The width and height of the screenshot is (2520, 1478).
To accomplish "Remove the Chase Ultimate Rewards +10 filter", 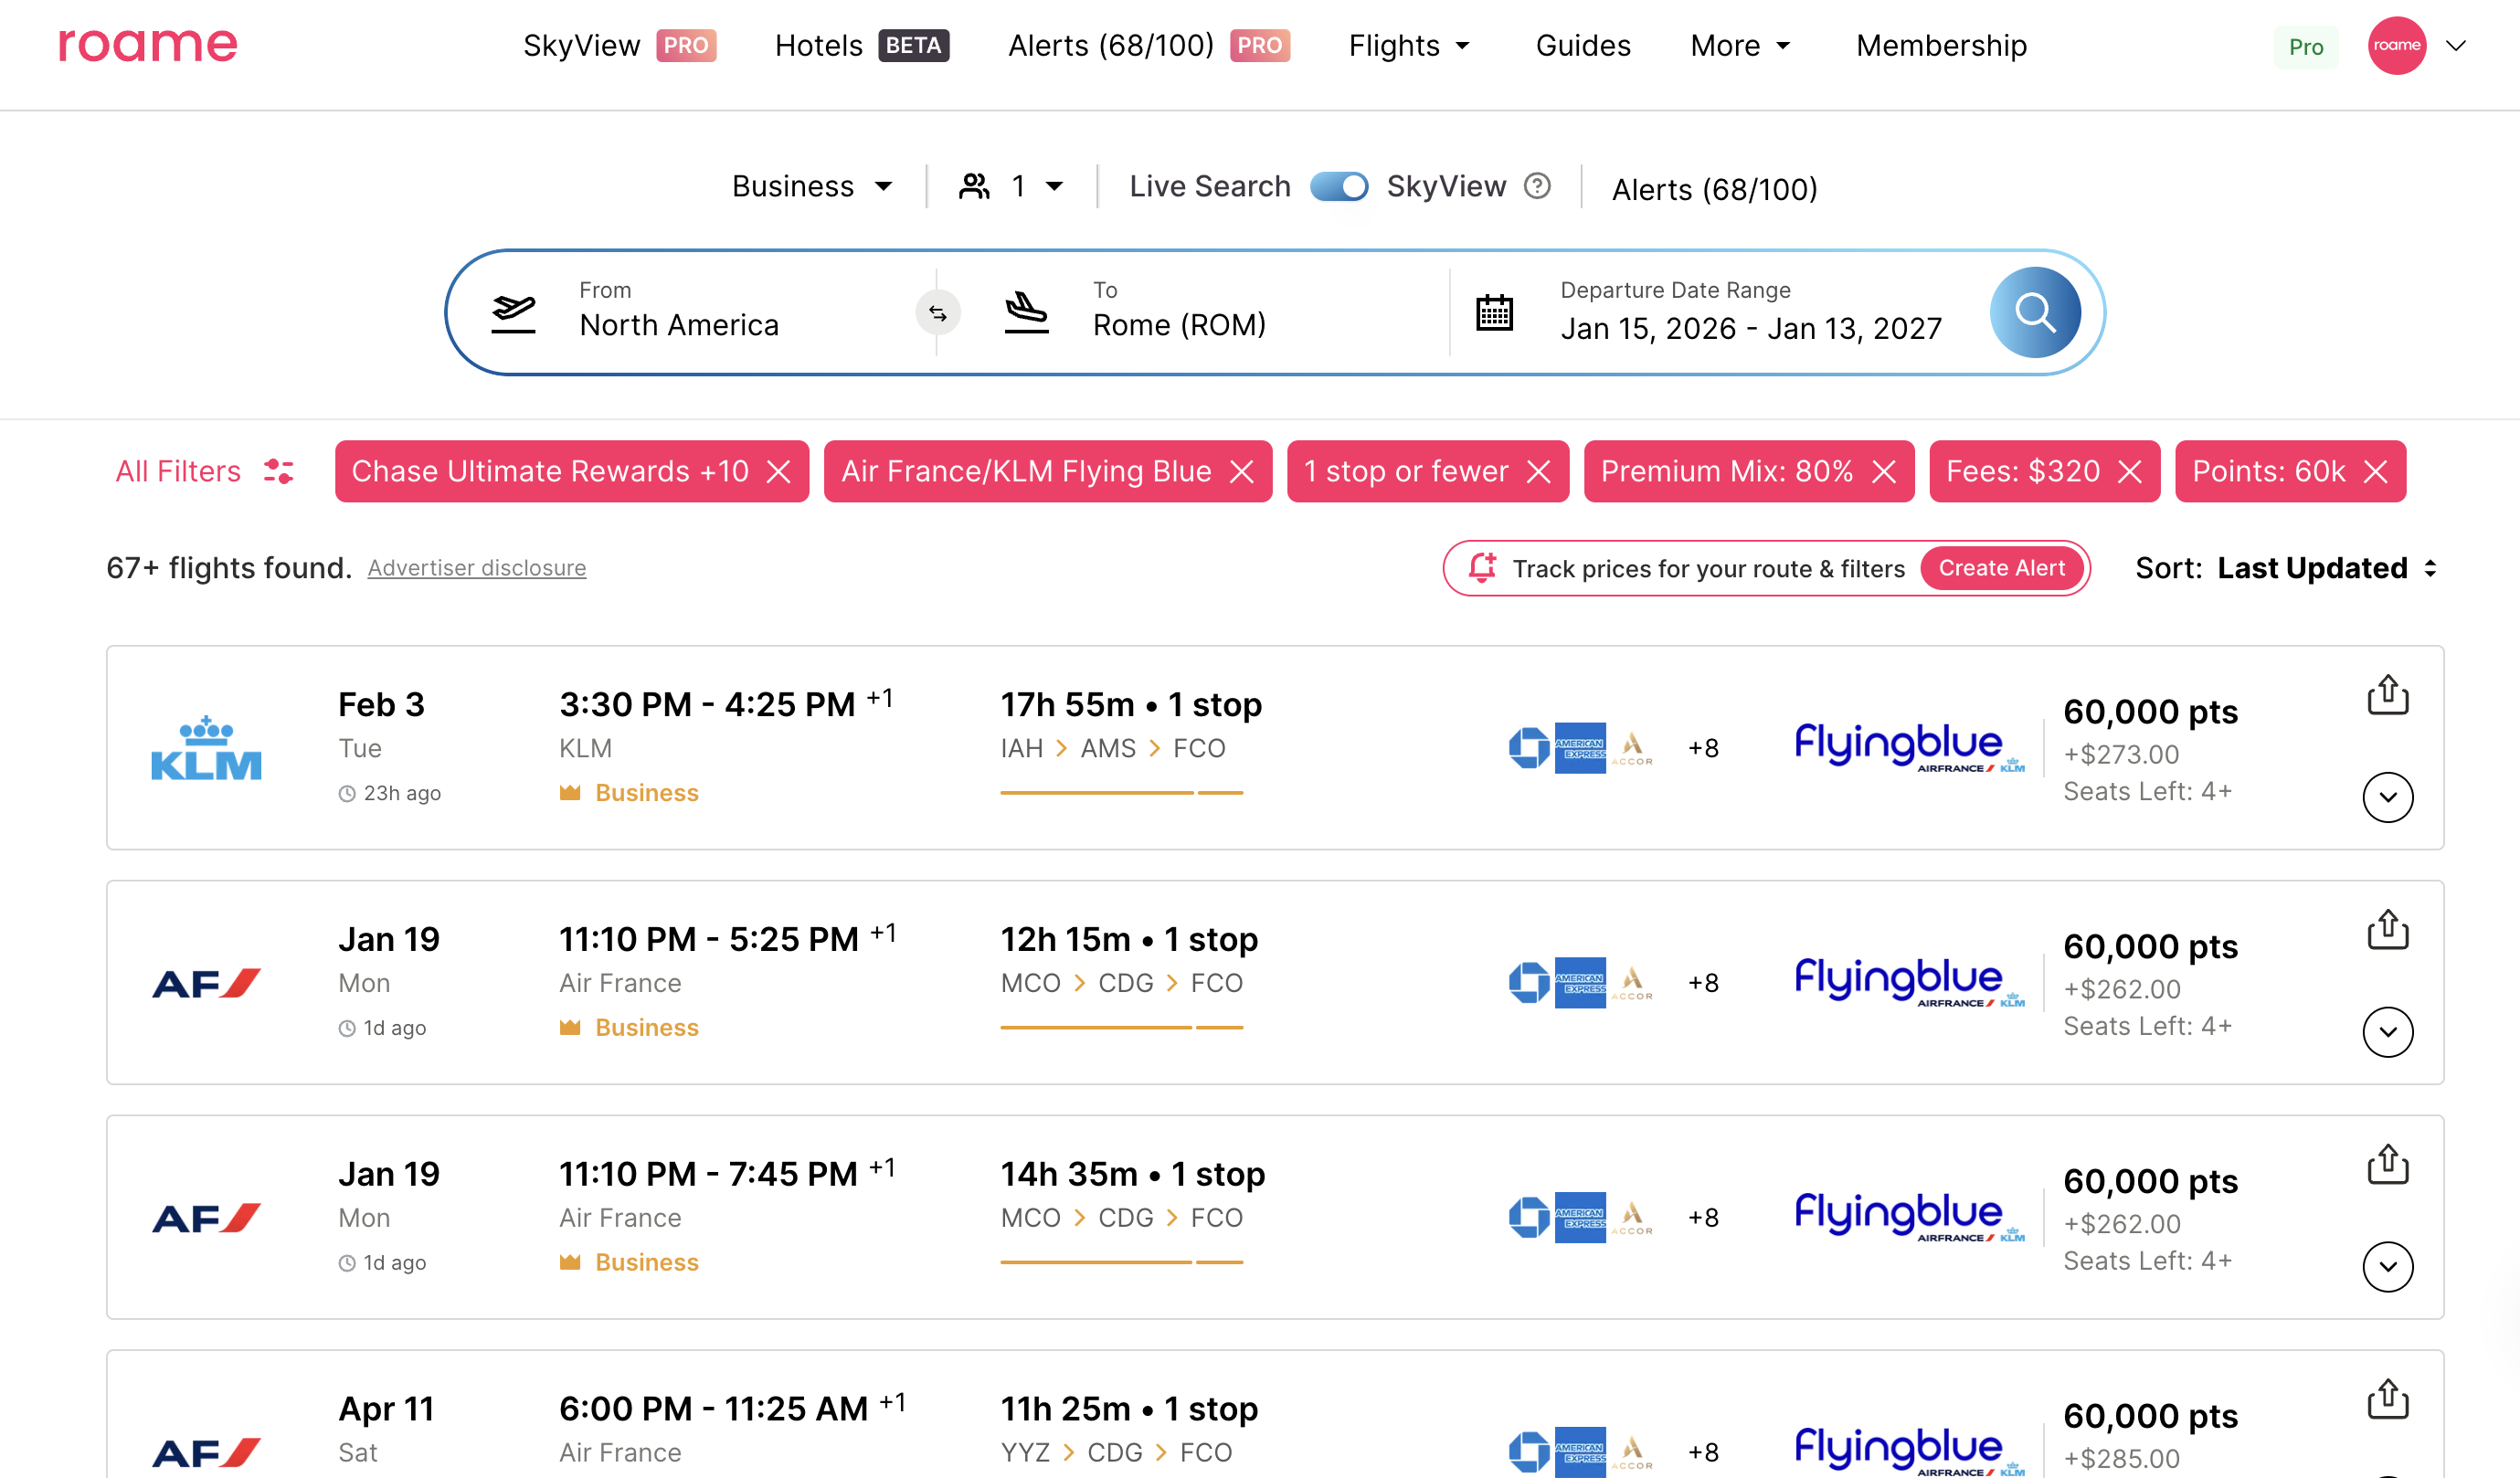I will 778,472.
